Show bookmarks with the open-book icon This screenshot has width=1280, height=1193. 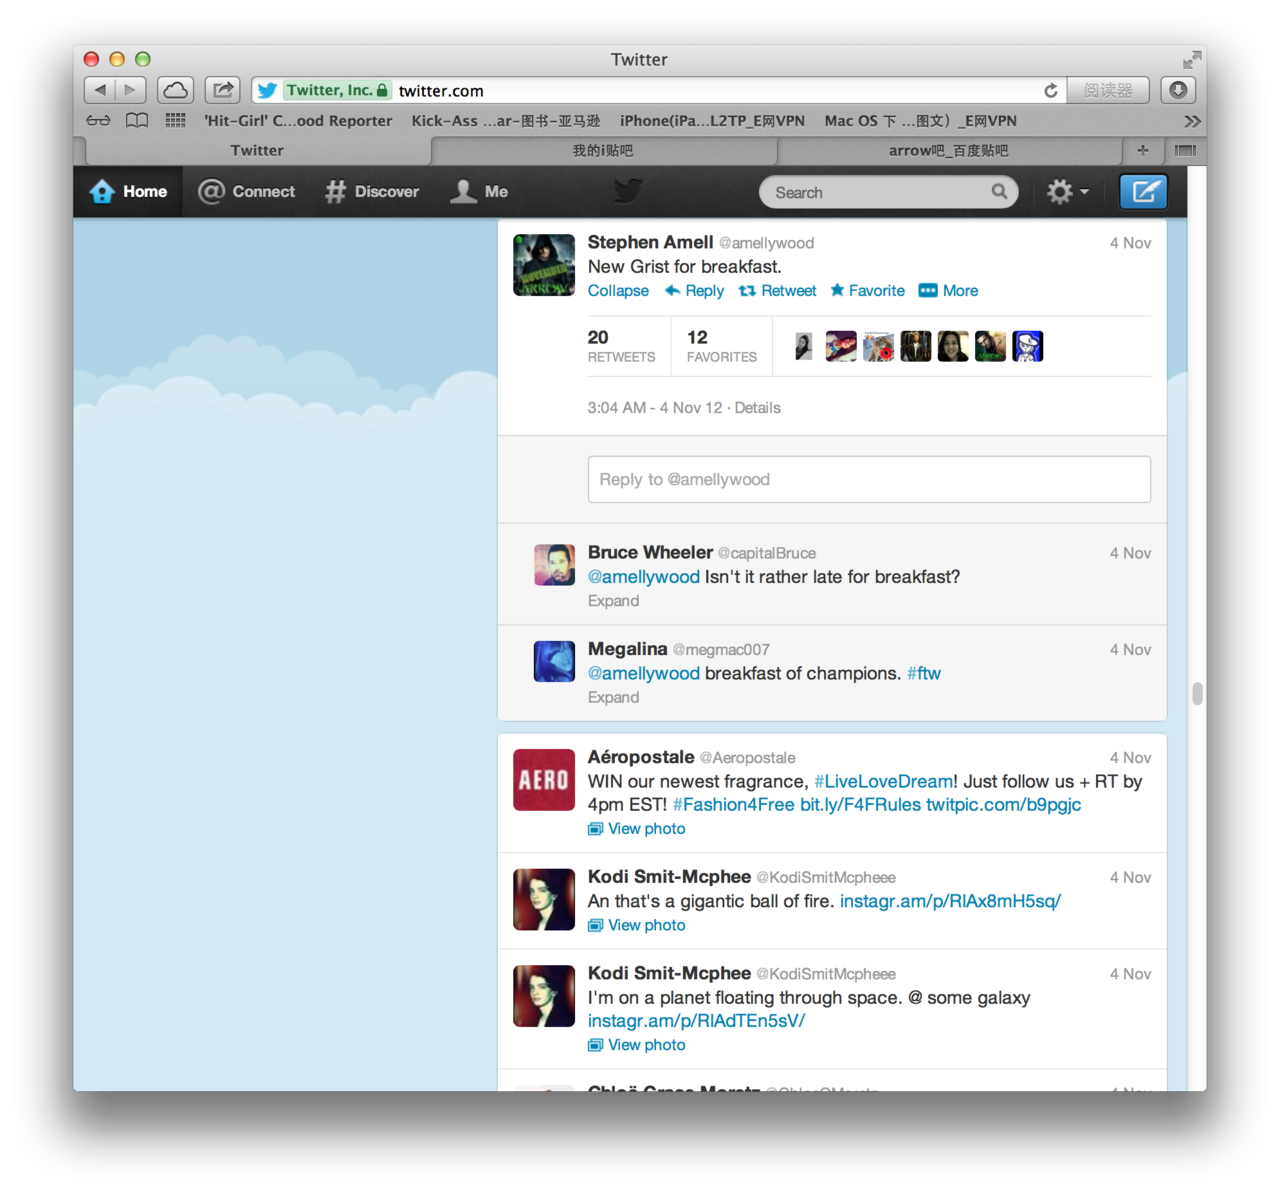click(137, 120)
